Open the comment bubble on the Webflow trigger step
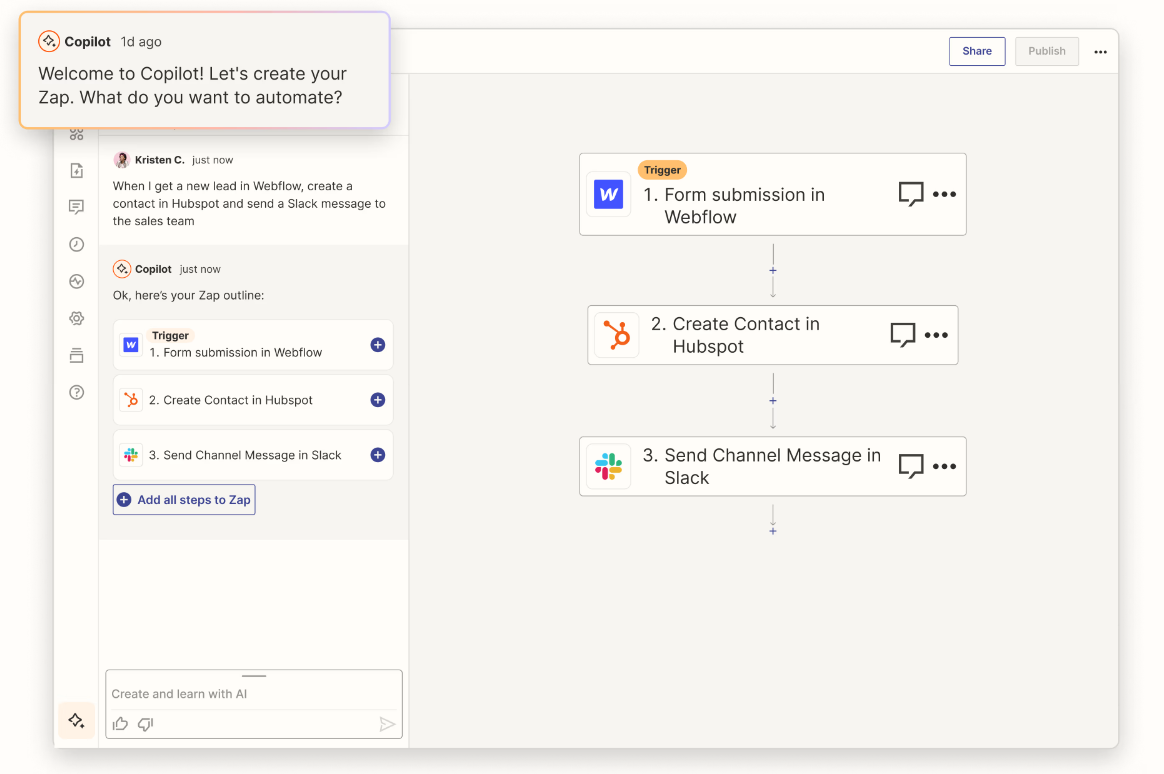The image size is (1164, 774). 910,194
